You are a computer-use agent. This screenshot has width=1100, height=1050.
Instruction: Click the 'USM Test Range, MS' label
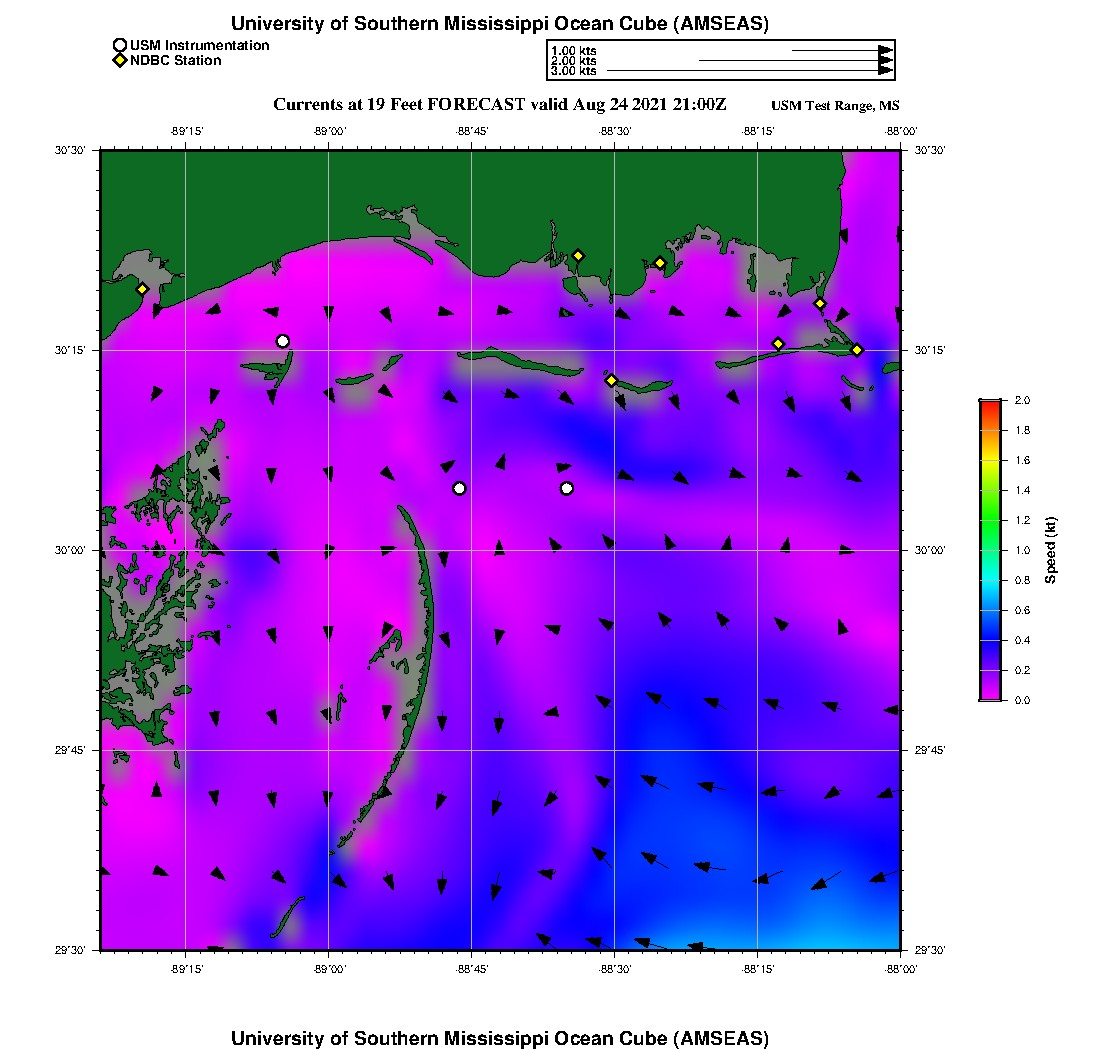coord(835,106)
